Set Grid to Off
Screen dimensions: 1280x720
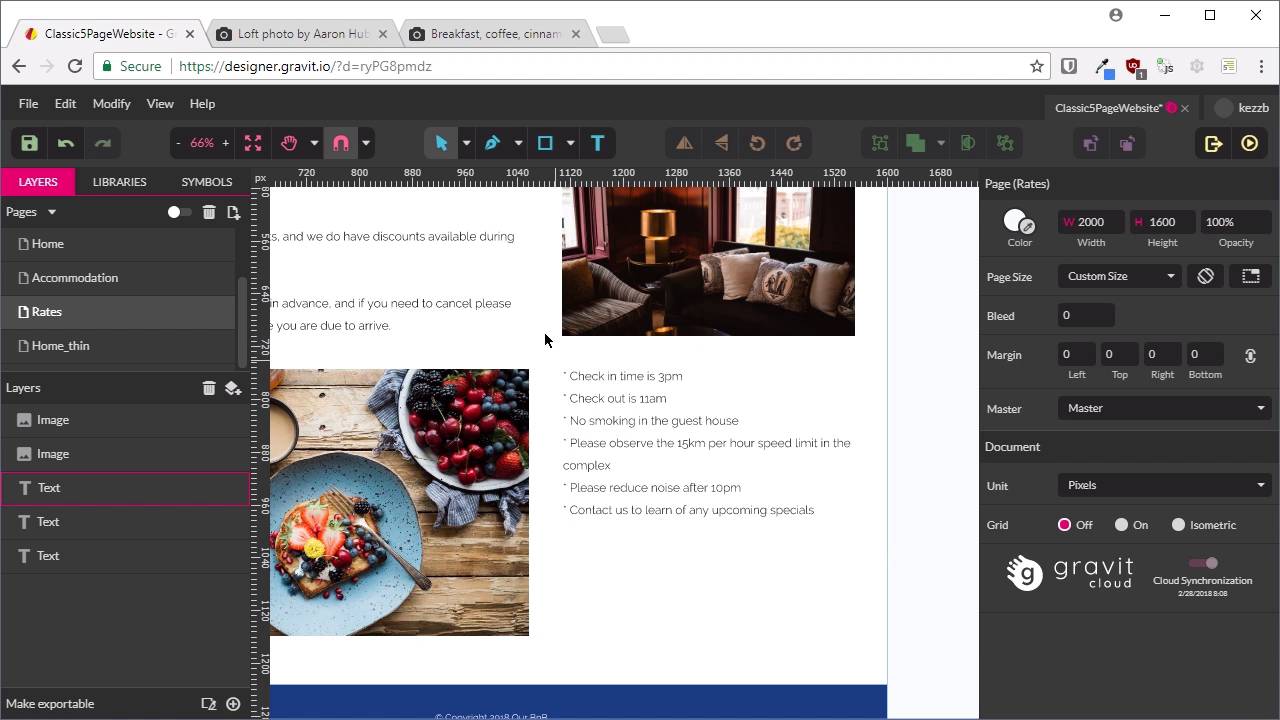click(x=1064, y=525)
